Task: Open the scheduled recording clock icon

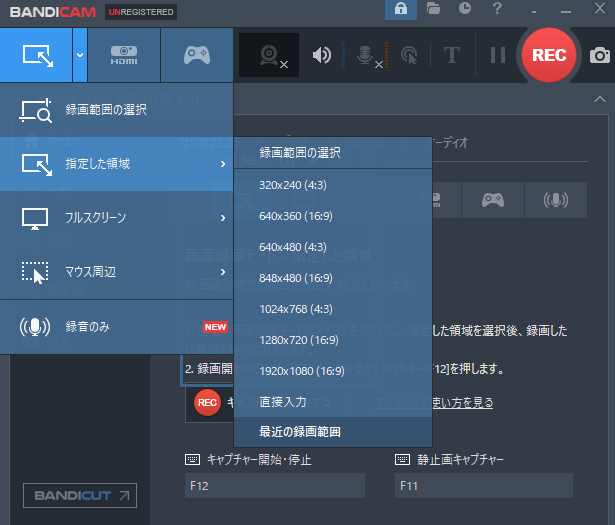Action: [465, 8]
